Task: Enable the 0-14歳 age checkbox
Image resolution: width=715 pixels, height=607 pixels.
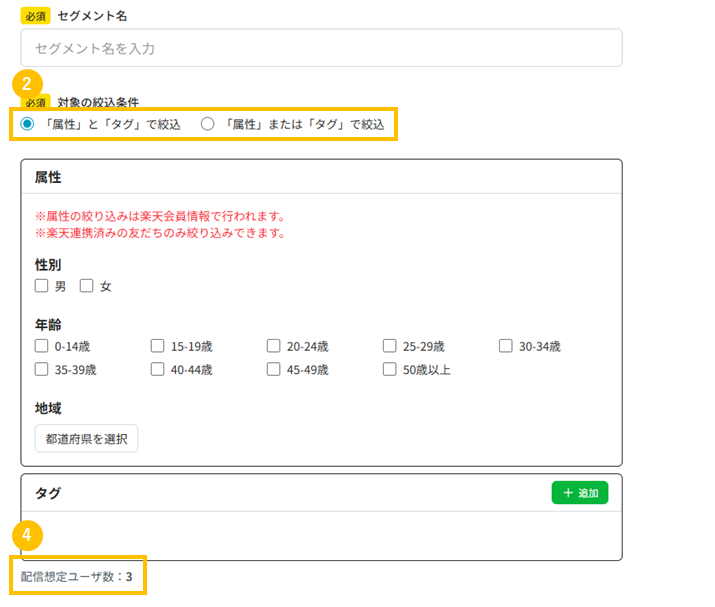Action: tap(42, 346)
